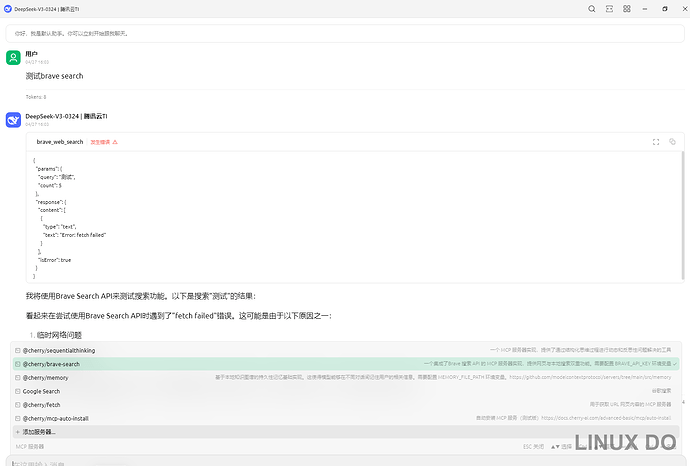Select the @cherry/memory MCP server
Viewport: 690px width, 466px height.
click(x=346, y=378)
